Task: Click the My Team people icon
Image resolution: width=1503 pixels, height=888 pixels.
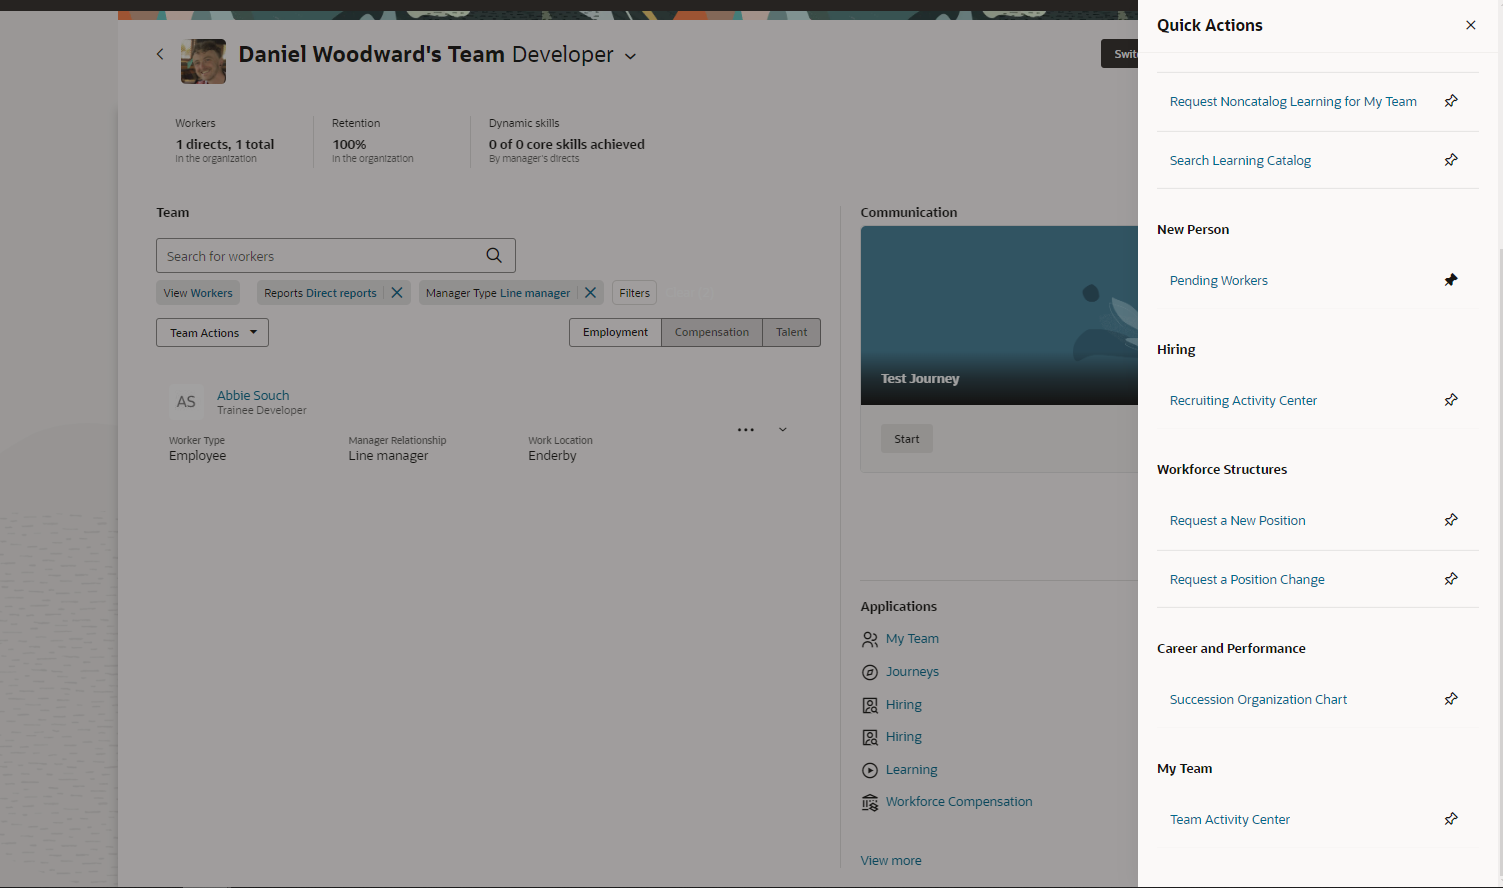Action: [870, 639]
